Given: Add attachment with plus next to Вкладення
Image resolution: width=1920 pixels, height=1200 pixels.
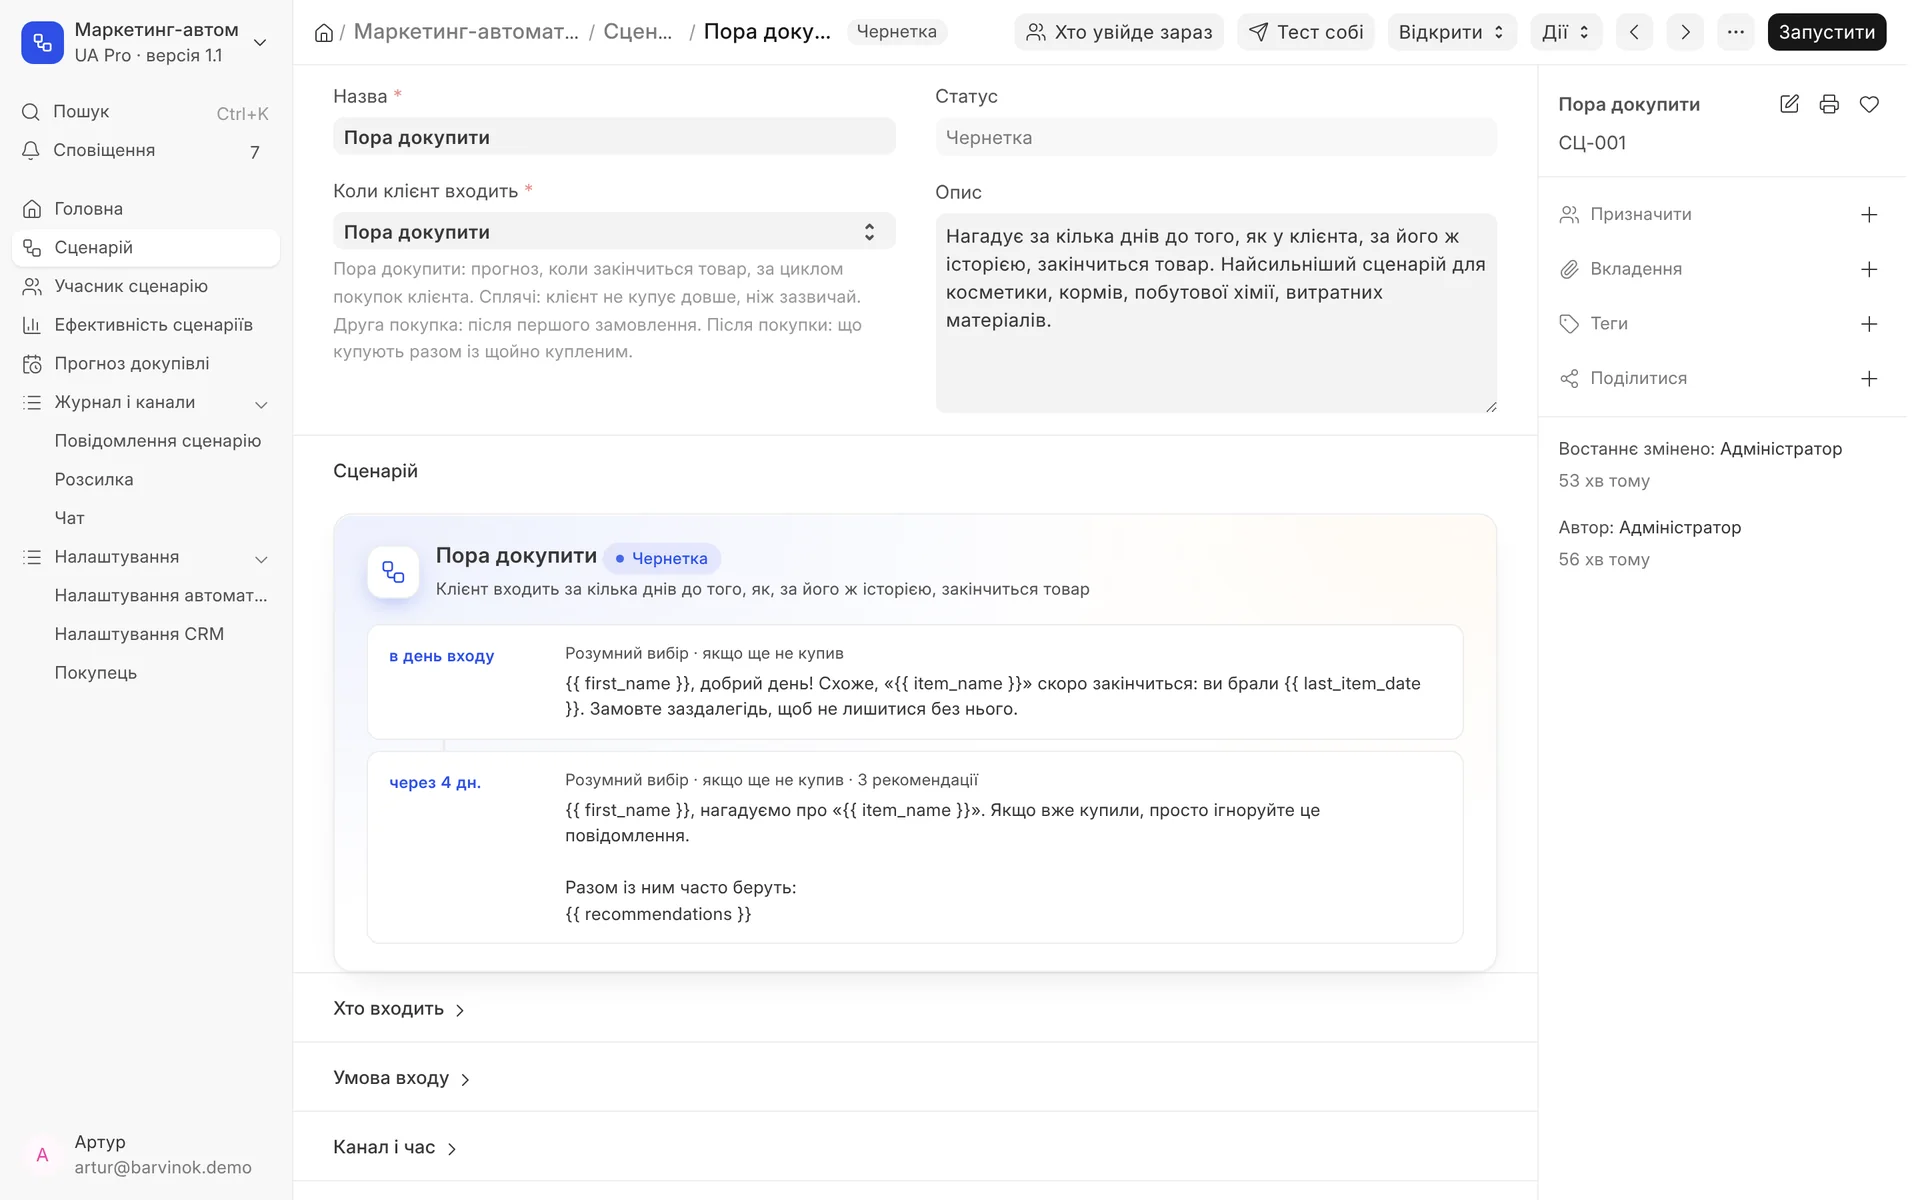Looking at the screenshot, I should coord(1869,269).
